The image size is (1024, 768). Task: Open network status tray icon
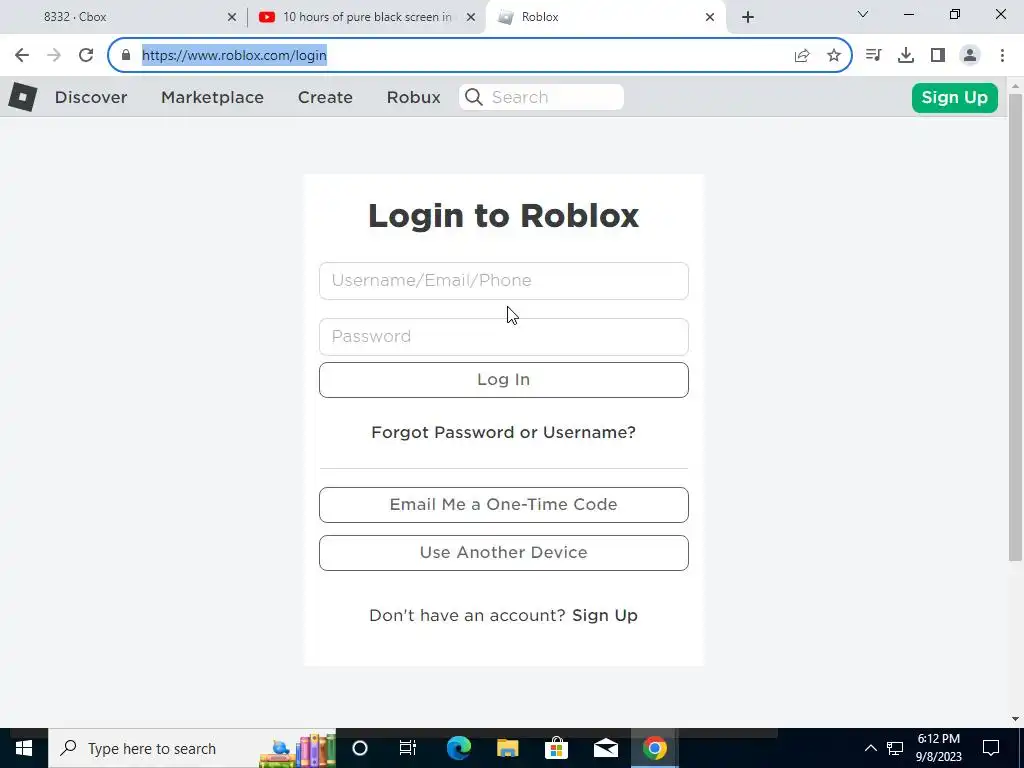click(895, 748)
